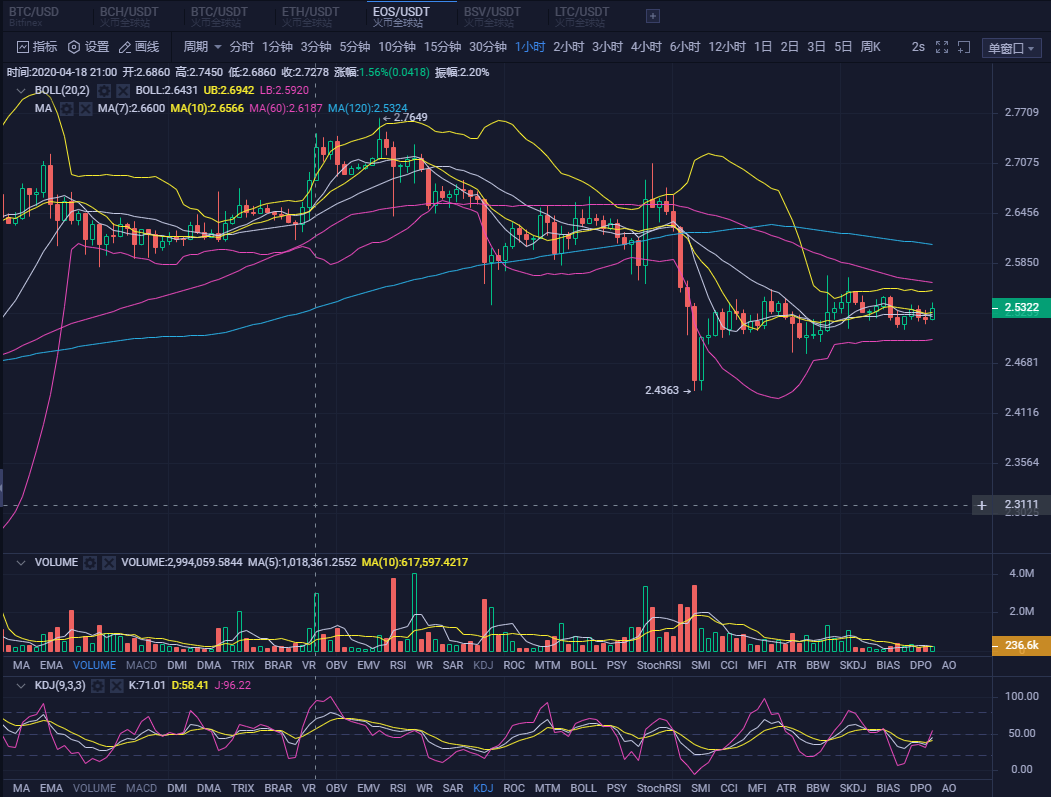Toggle RSI indicator in bottom indicator bar
The image size is (1051, 797).
398,788
